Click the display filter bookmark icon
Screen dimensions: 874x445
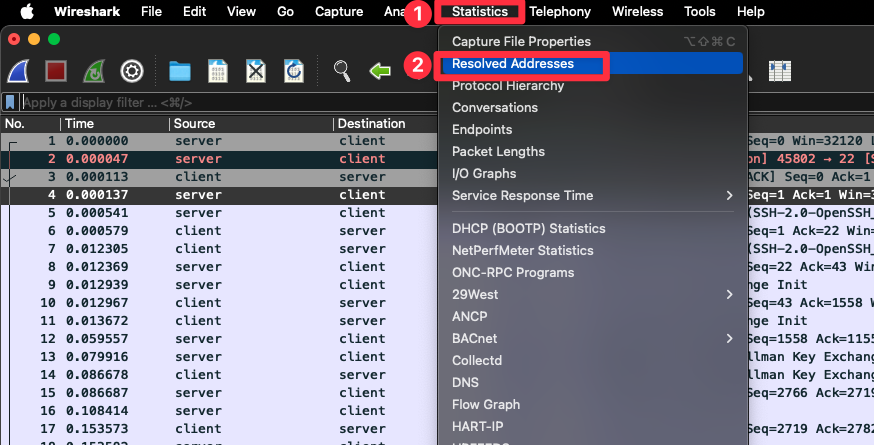10,103
